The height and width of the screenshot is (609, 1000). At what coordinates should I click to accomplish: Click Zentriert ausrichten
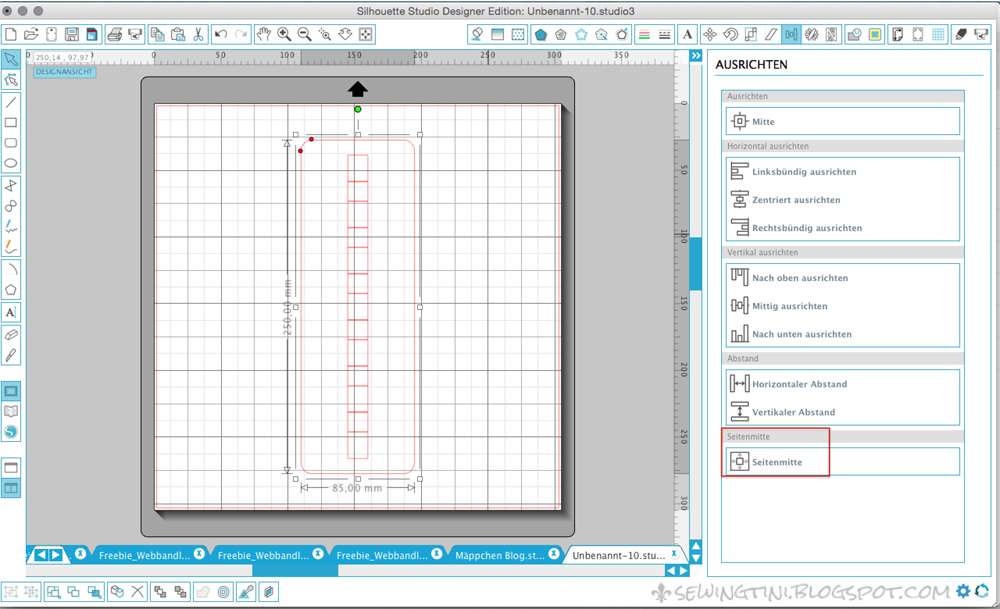[x=842, y=200]
